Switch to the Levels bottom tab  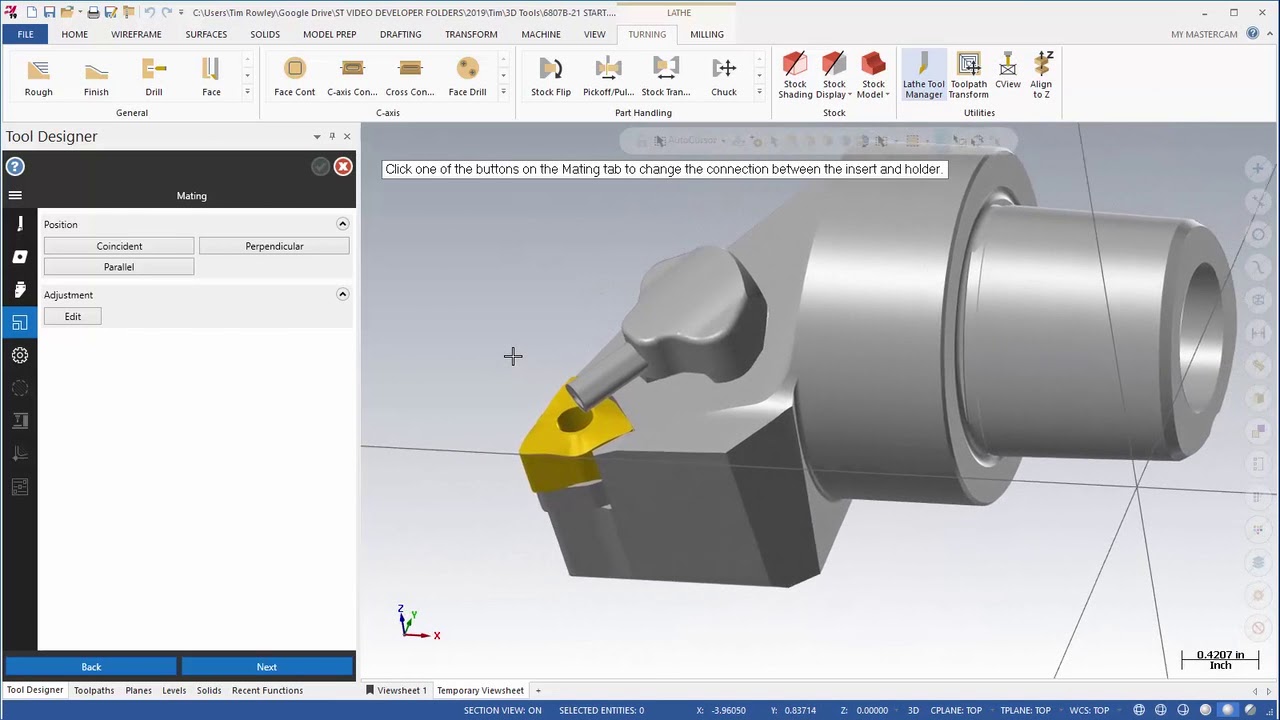coord(174,690)
